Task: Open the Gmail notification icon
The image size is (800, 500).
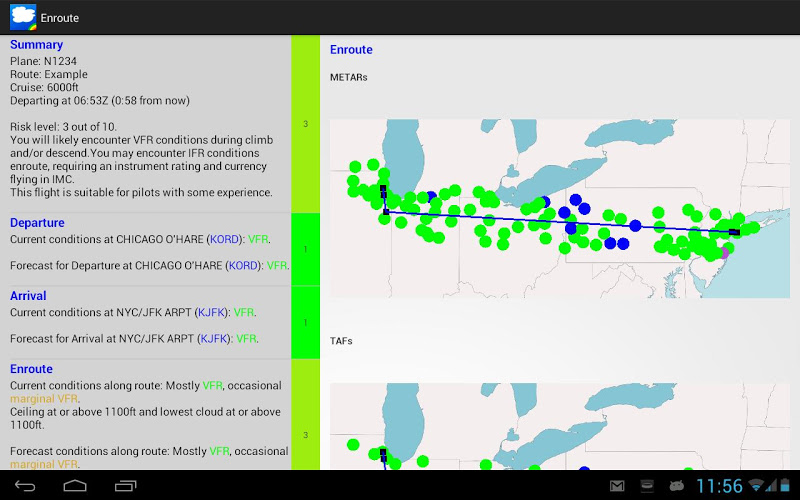Action: tap(617, 486)
